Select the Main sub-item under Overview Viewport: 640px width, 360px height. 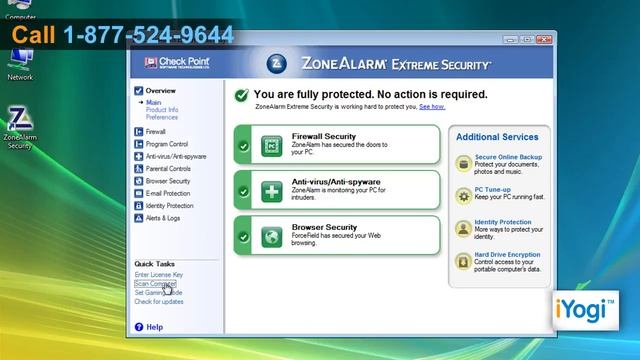(x=153, y=102)
